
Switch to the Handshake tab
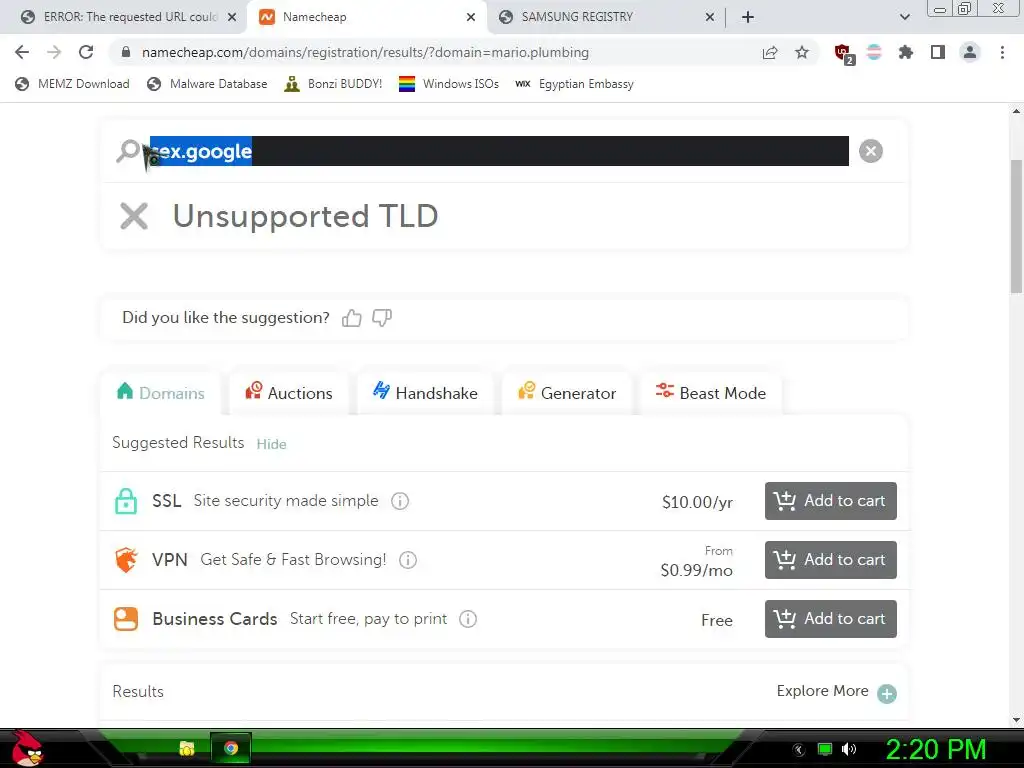click(425, 393)
